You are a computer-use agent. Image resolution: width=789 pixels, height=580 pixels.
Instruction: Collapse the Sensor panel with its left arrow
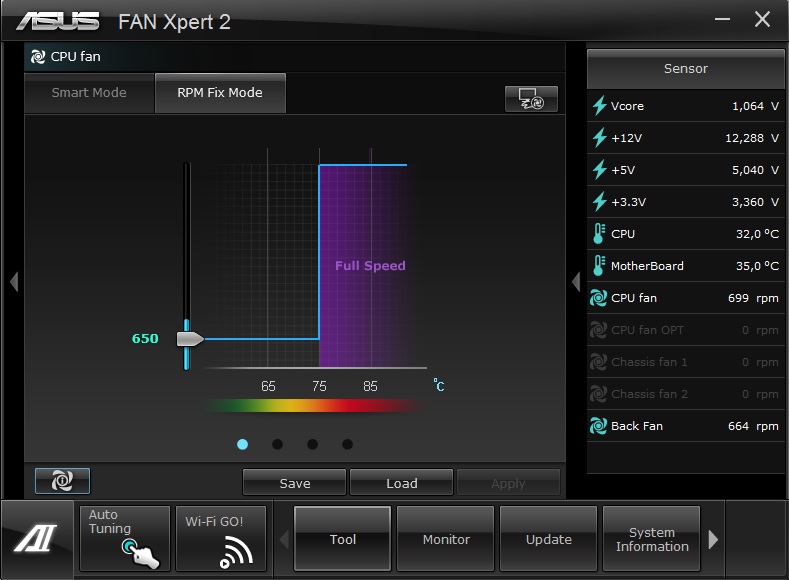pyautogui.click(x=576, y=282)
